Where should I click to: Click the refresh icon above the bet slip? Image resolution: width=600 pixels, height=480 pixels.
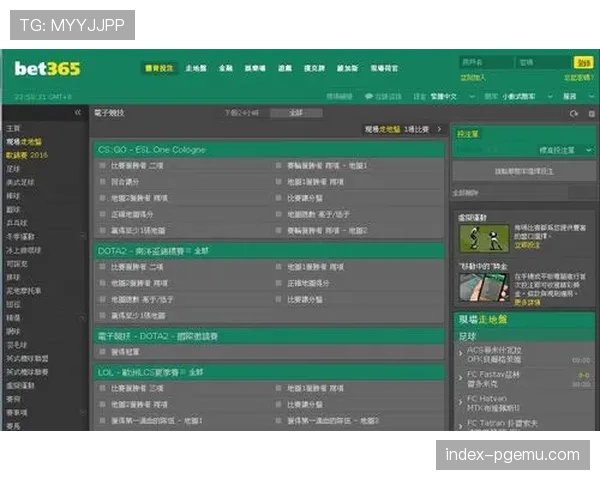click(574, 113)
